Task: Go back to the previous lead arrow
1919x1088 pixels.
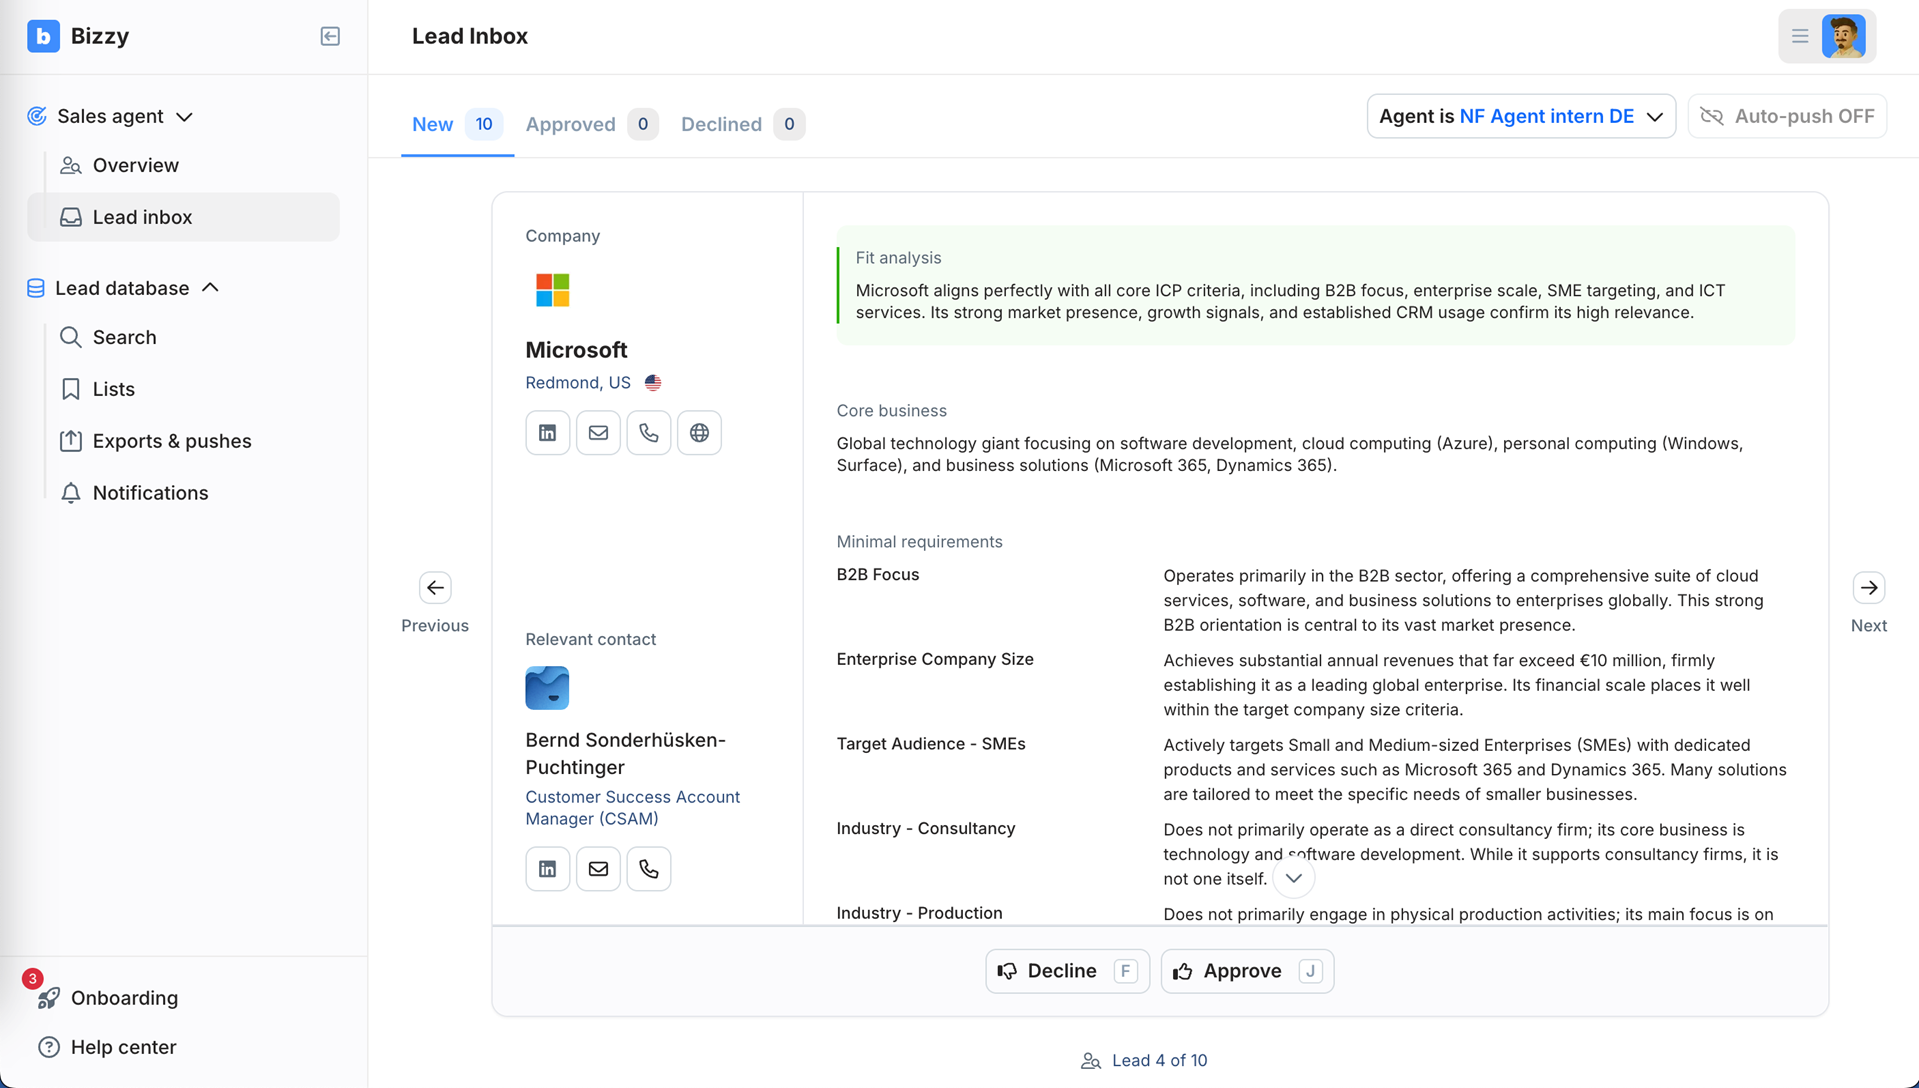Action: click(435, 588)
